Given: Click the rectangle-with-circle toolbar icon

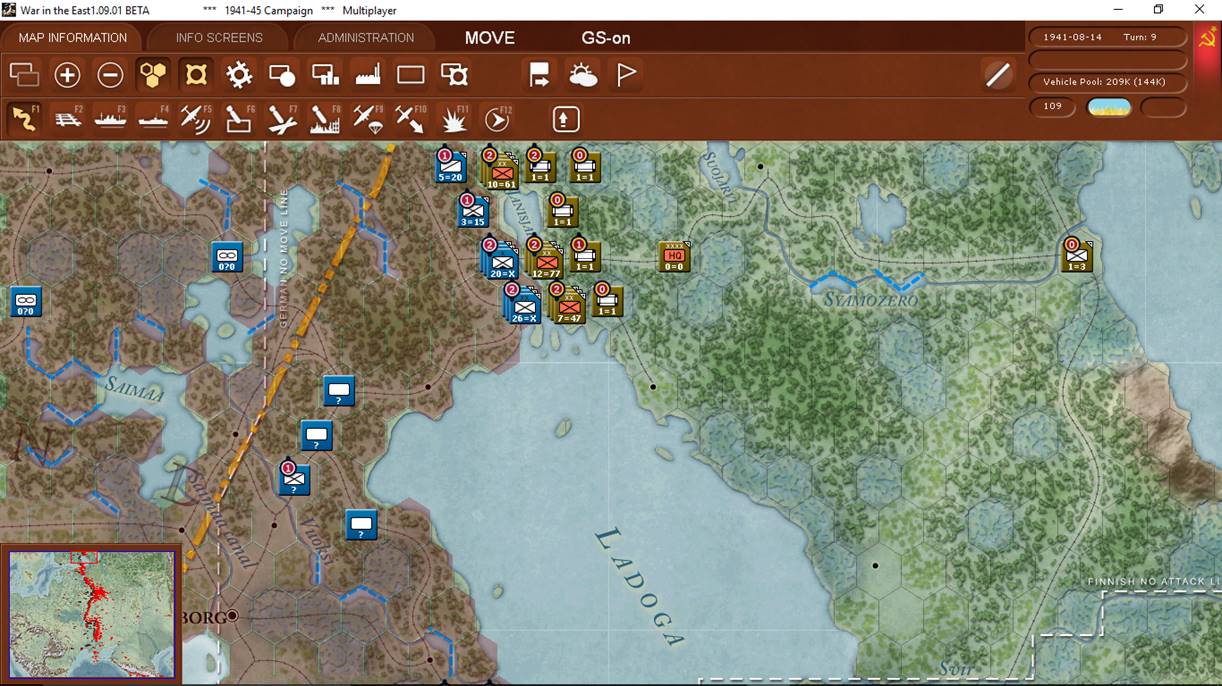Looking at the screenshot, I should pos(282,75).
